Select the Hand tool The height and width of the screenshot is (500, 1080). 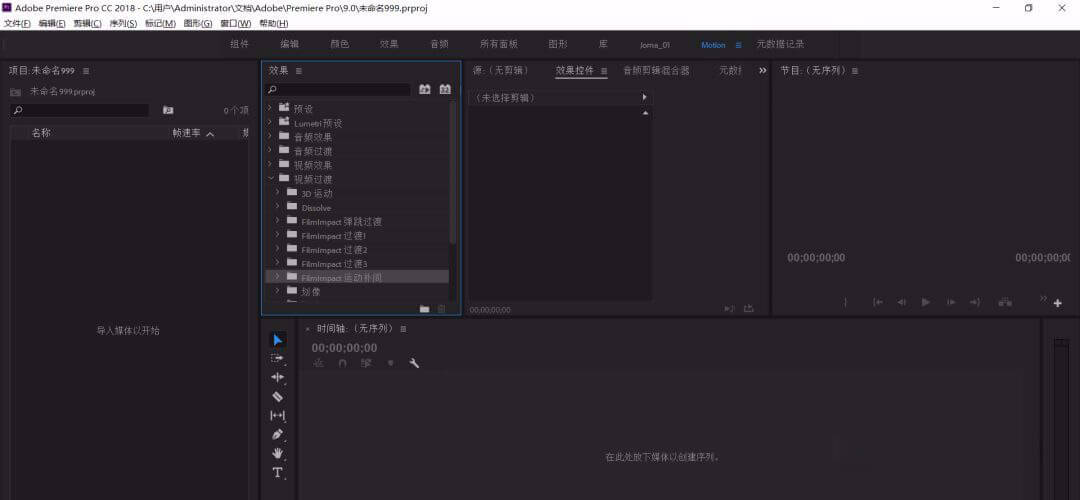(x=278, y=453)
